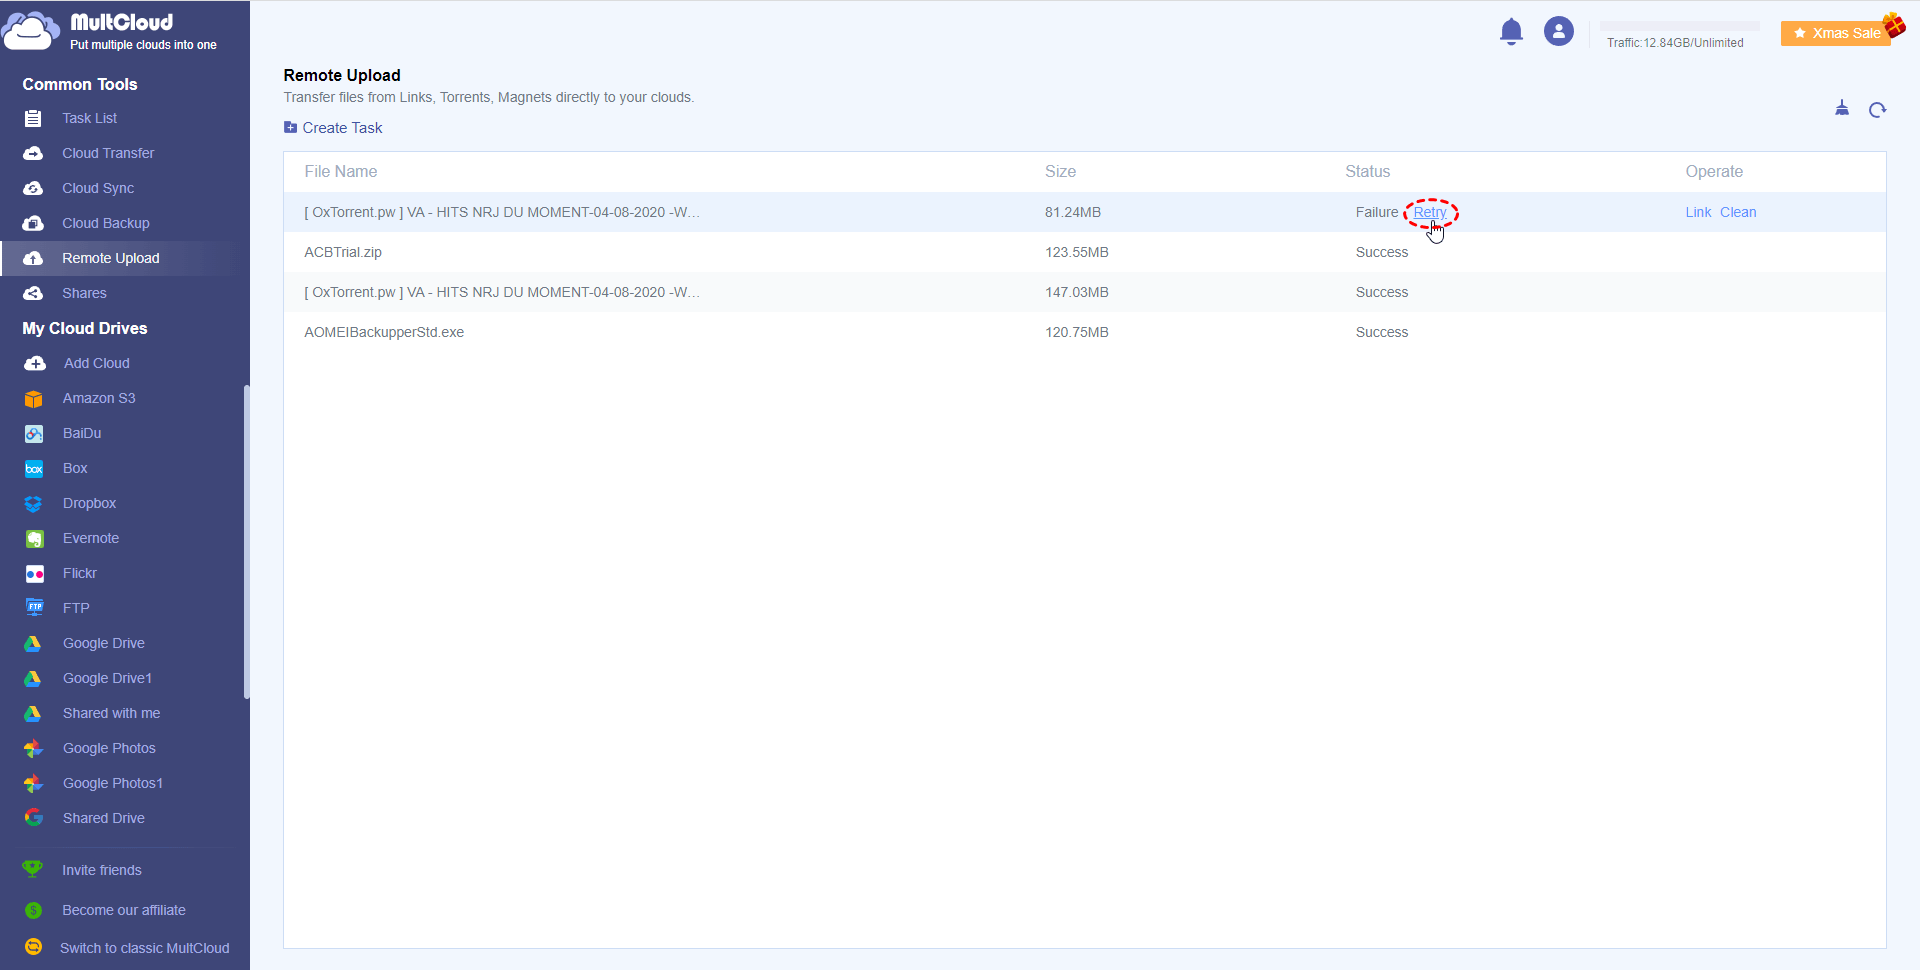
Task: Retry the failed upload
Action: (1430, 212)
